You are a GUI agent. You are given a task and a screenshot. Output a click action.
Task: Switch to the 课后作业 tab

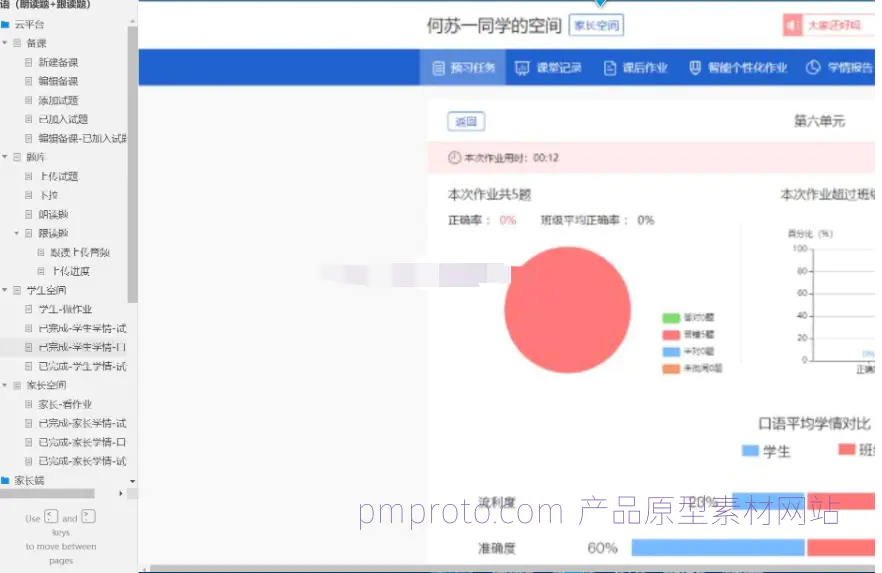pyautogui.click(x=636, y=68)
